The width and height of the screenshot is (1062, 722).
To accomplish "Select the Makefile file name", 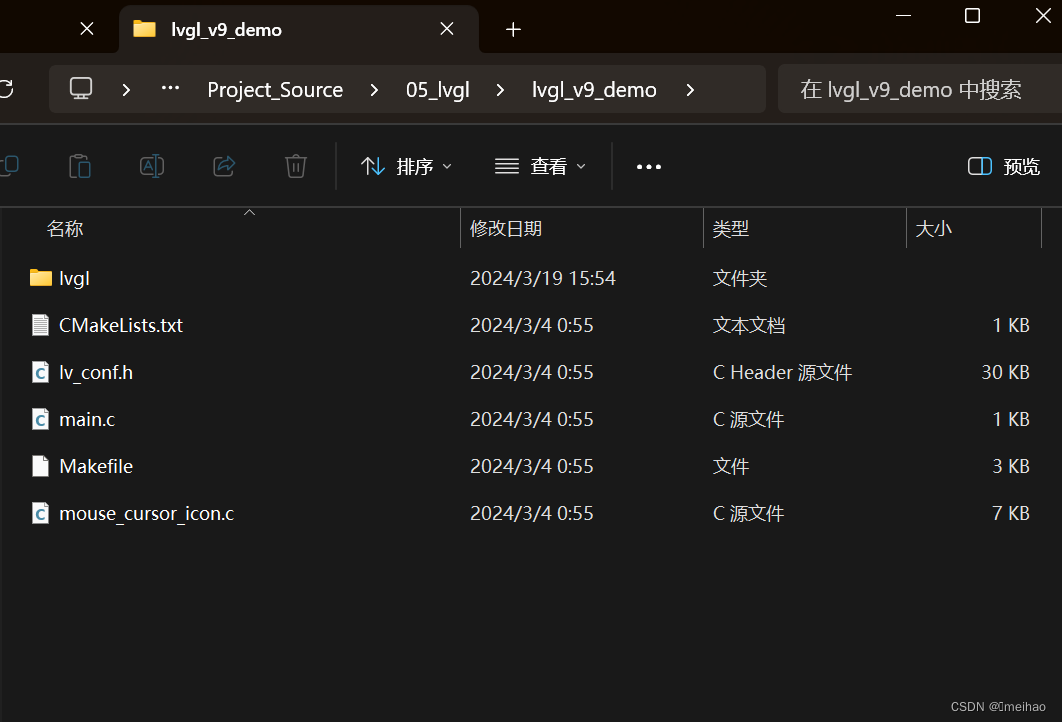I will [96, 466].
